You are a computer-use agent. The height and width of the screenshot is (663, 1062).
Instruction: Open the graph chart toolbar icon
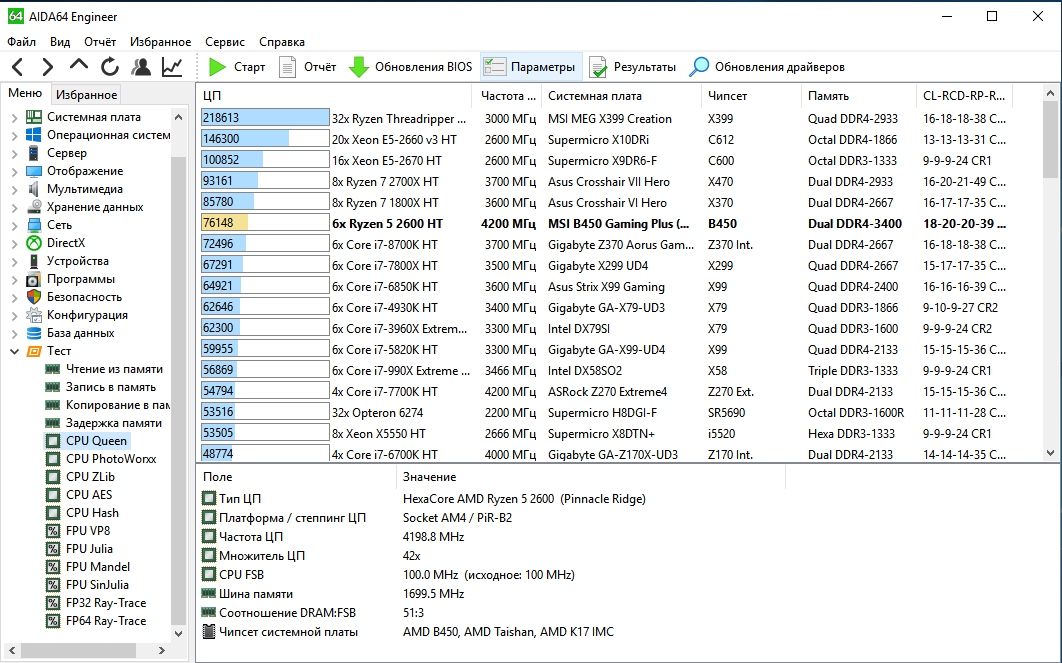tap(172, 66)
